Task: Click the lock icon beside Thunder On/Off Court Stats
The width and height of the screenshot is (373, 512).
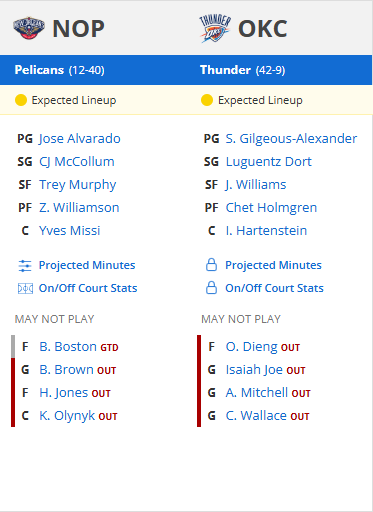Action: pos(211,288)
